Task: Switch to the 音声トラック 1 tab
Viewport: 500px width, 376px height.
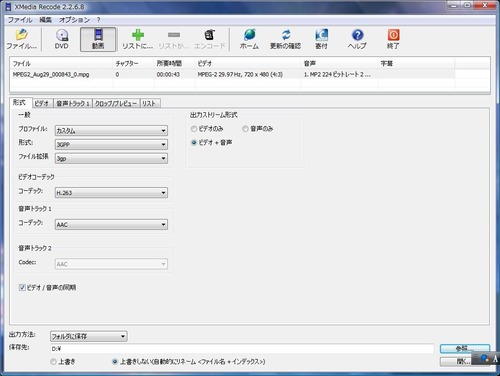Action: (x=73, y=103)
